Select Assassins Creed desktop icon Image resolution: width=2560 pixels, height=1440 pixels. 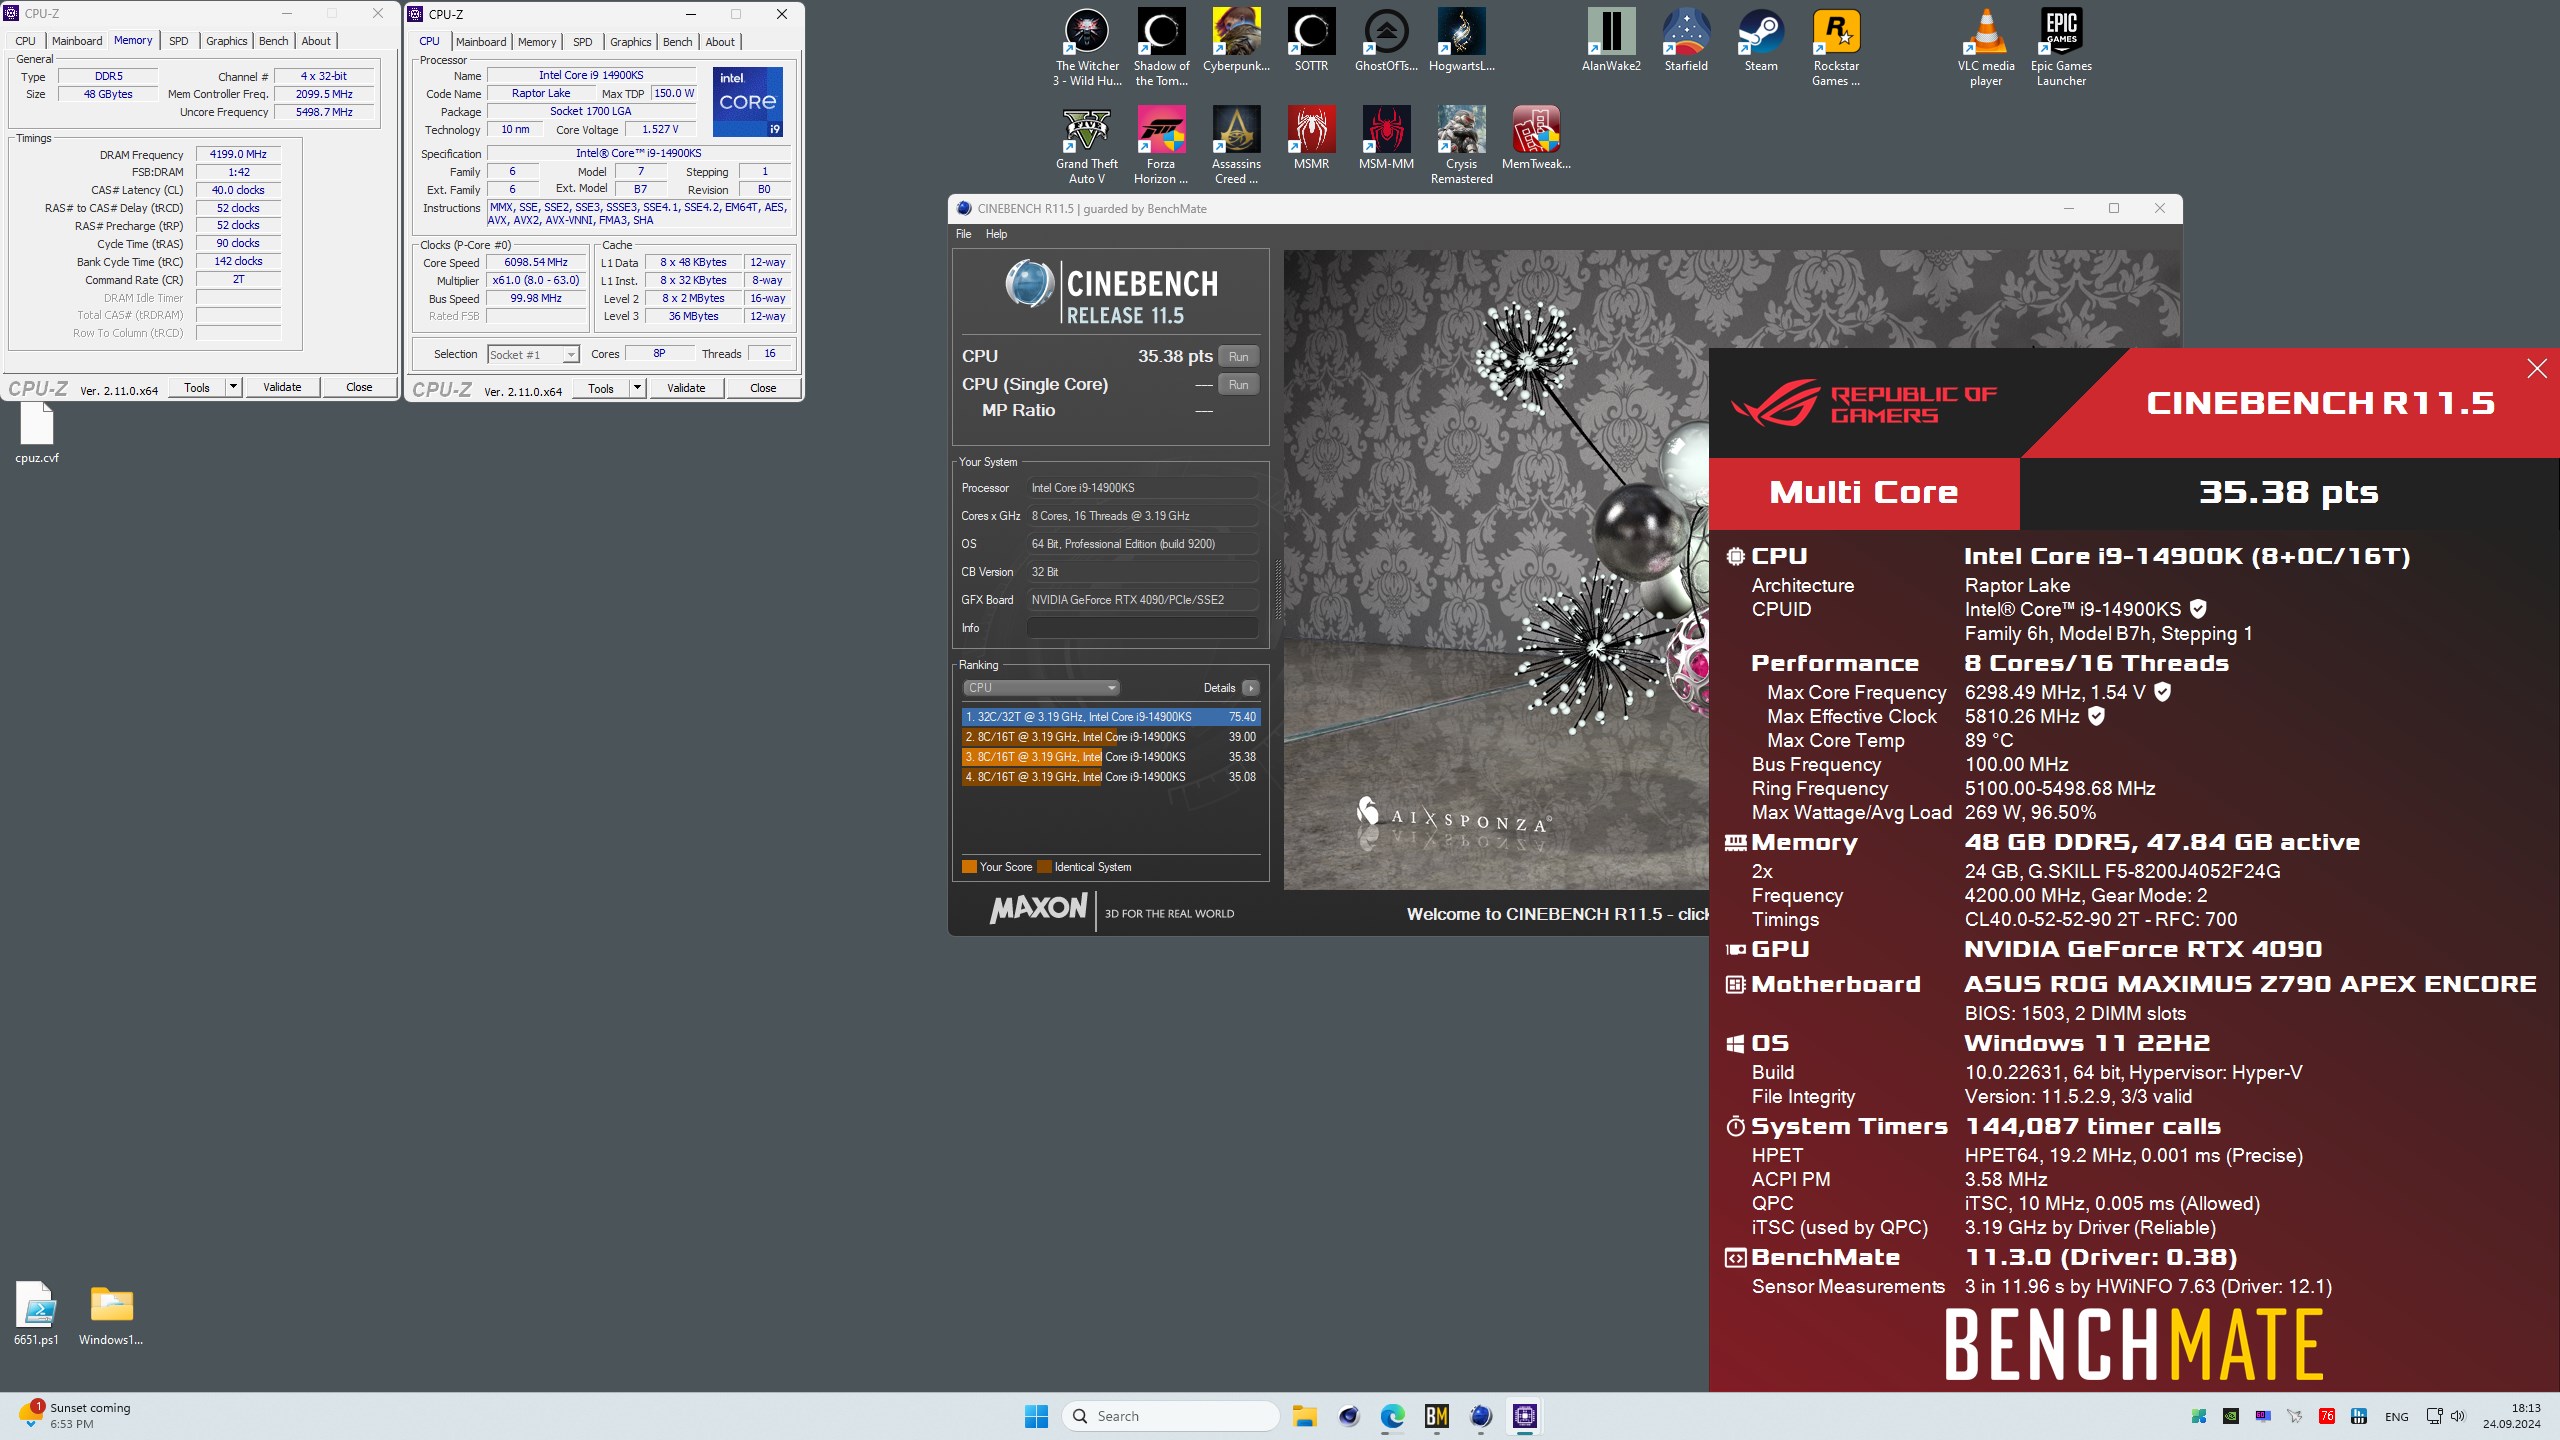[x=1236, y=145]
